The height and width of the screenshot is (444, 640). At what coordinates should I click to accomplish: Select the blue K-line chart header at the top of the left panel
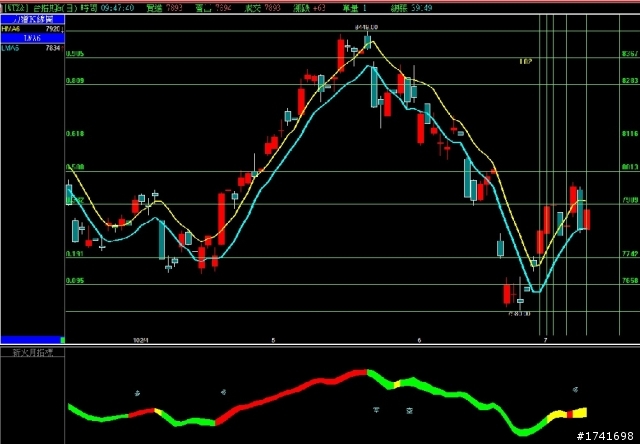point(33,19)
